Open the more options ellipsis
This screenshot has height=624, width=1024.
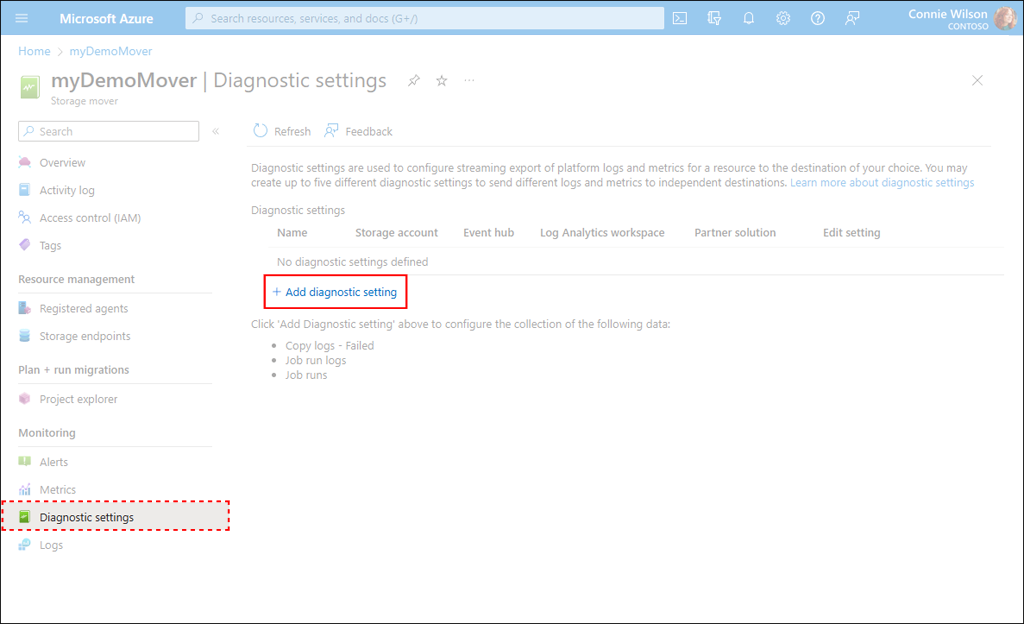tap(470, 80)
